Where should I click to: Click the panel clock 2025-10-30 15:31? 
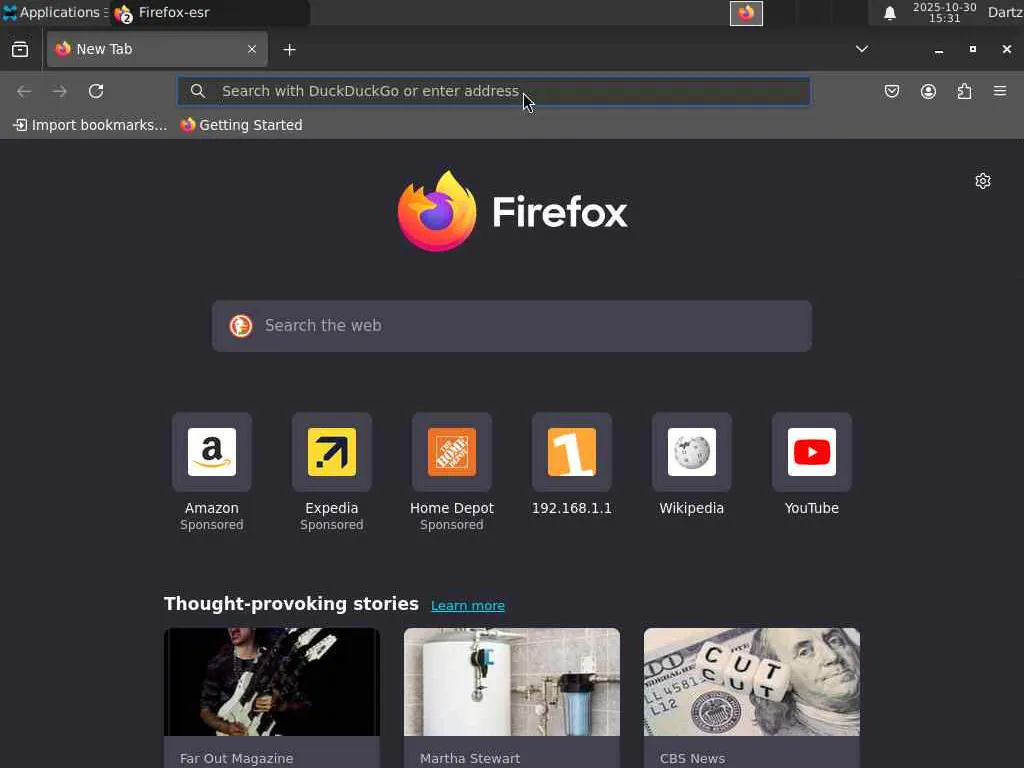point(944,12)
